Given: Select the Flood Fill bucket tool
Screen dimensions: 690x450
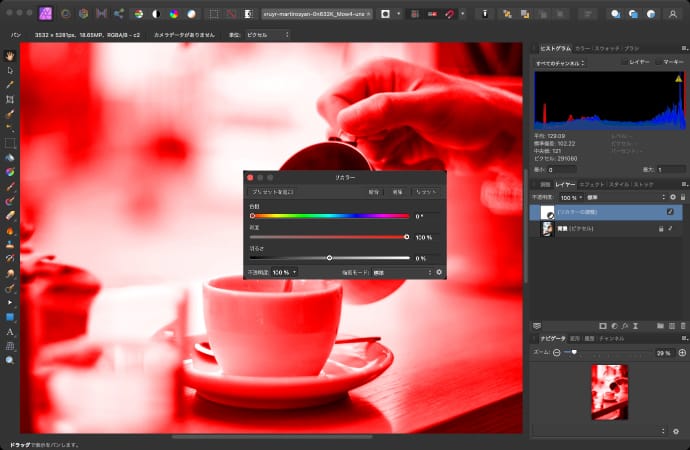Looking at the screenshot, I should pos(10,157).
